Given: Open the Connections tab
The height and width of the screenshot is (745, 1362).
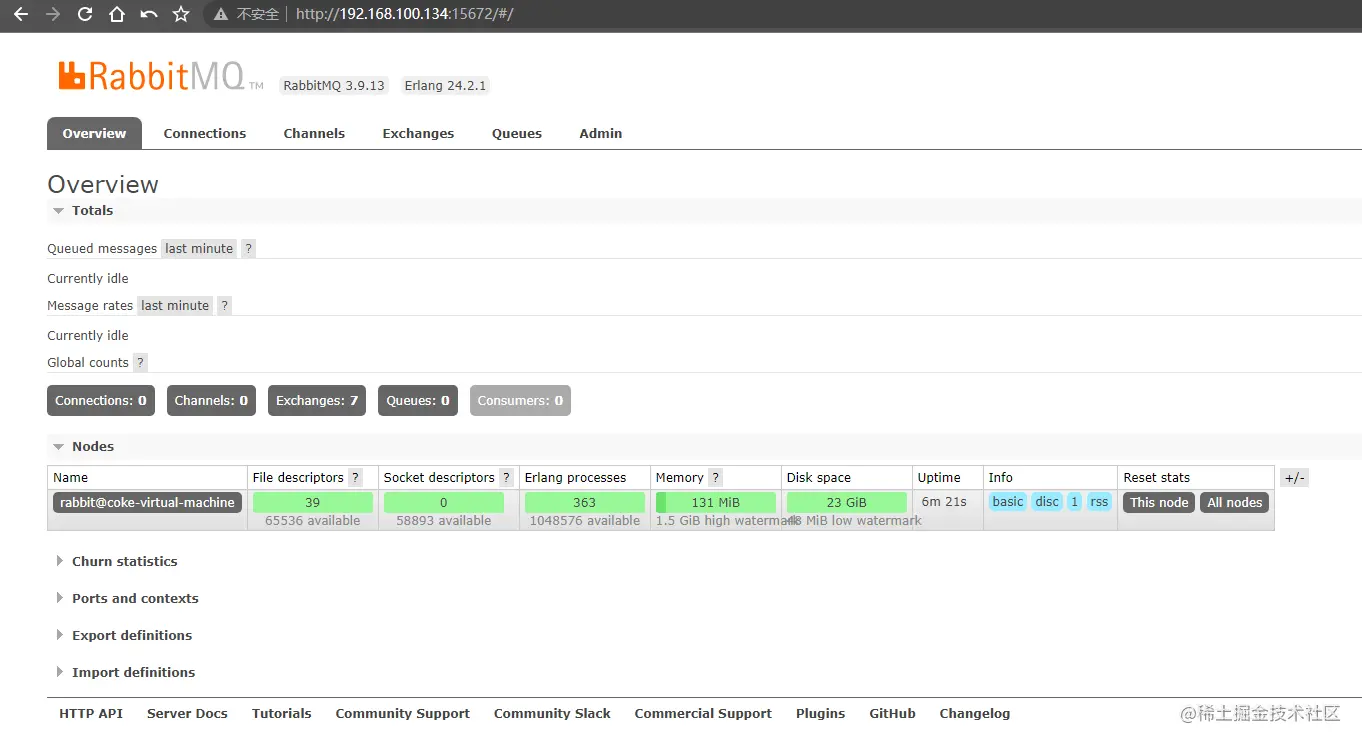Looking at the screenshot, I should pos(205,133).
